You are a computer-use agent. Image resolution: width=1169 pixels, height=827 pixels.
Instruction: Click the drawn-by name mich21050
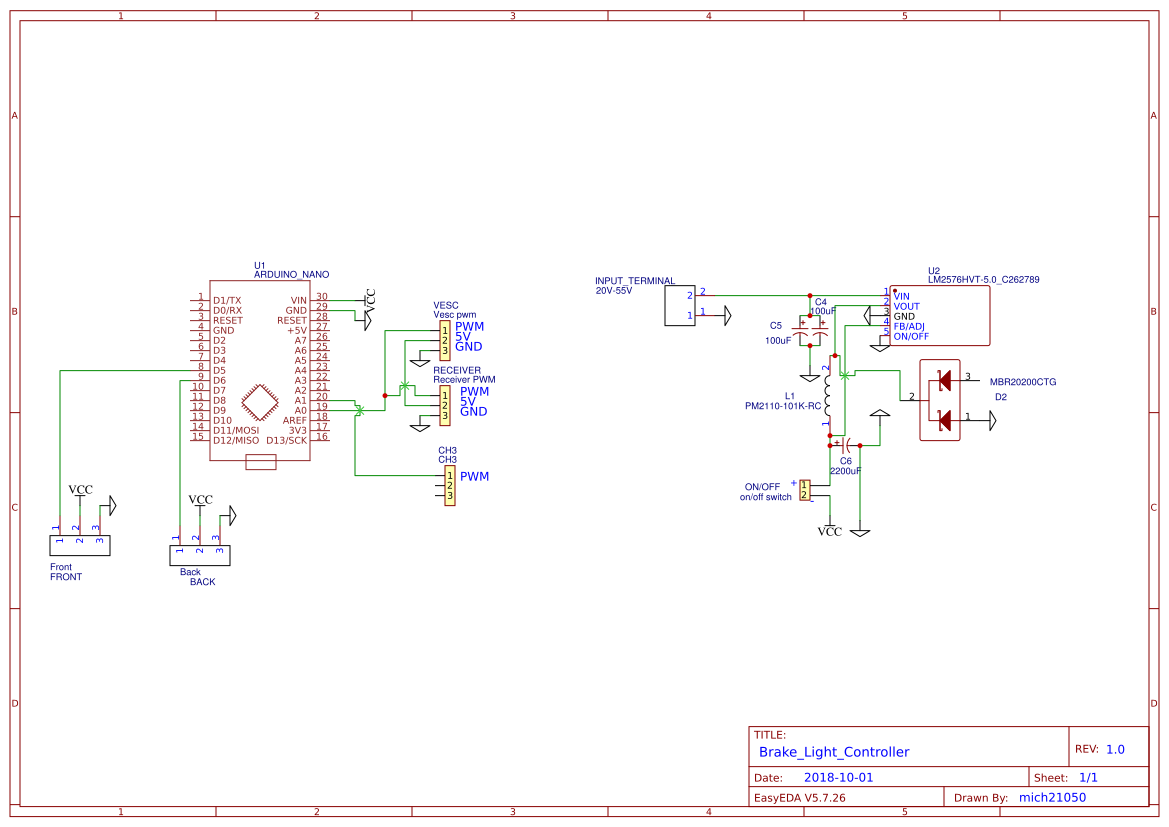(x=1052, y=798)
